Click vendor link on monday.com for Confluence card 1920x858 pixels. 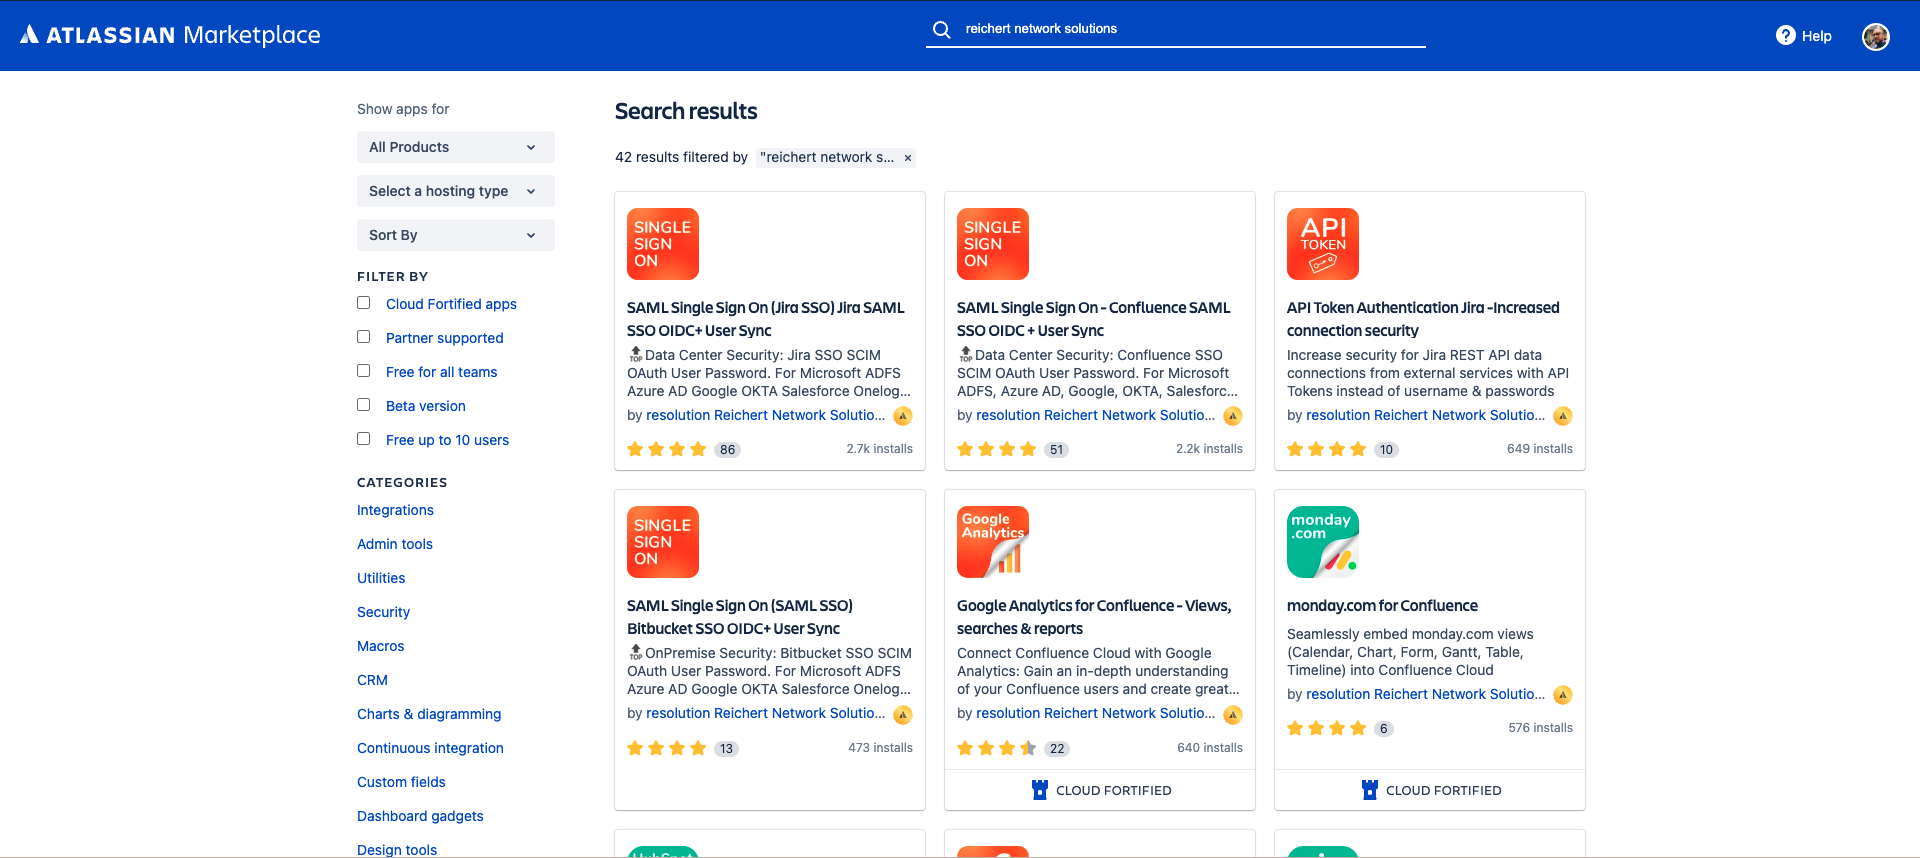coord(1425,694)
